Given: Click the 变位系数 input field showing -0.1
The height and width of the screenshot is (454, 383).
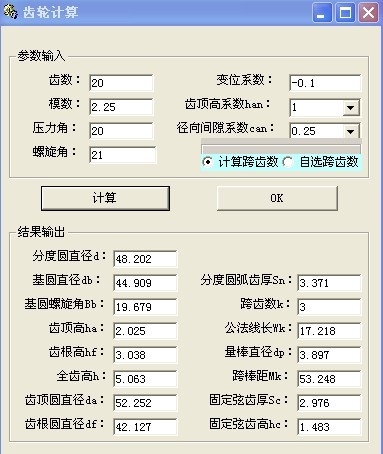Looking at the screenshot, I should (x=325, y=83).
